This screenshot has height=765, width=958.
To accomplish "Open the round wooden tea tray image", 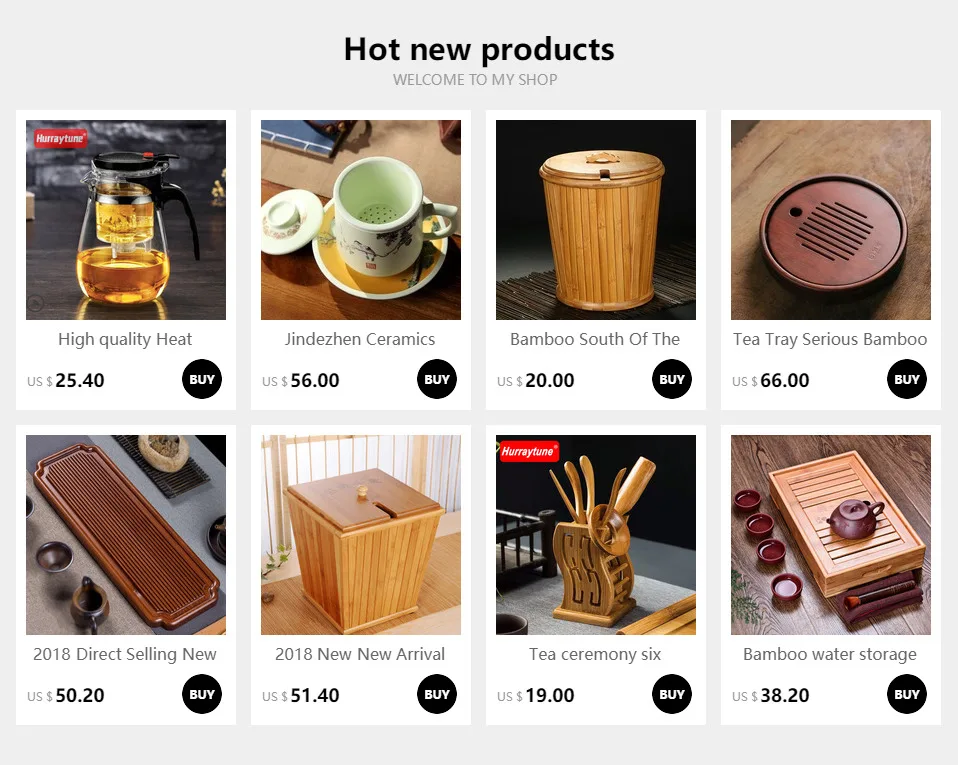I will tap(831, 220).
